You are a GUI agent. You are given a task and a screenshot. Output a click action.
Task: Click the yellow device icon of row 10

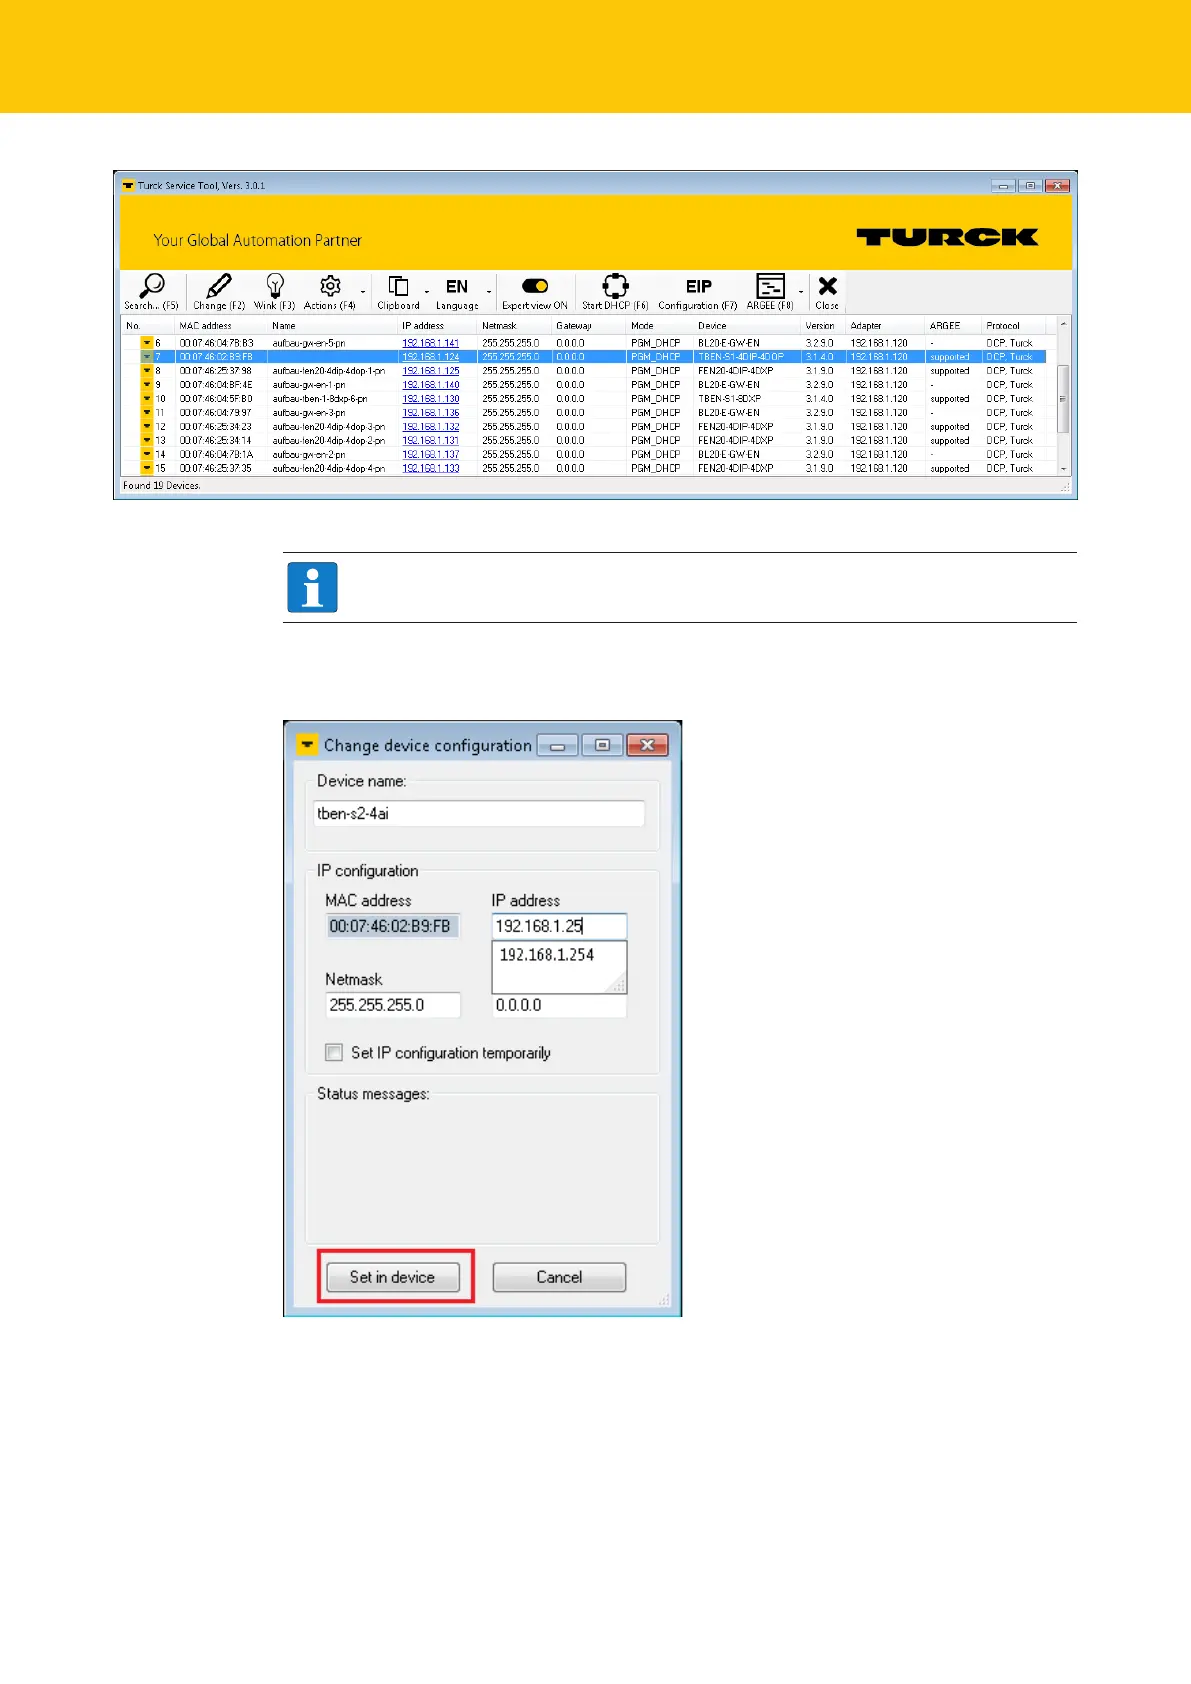[x=146, y=399]
